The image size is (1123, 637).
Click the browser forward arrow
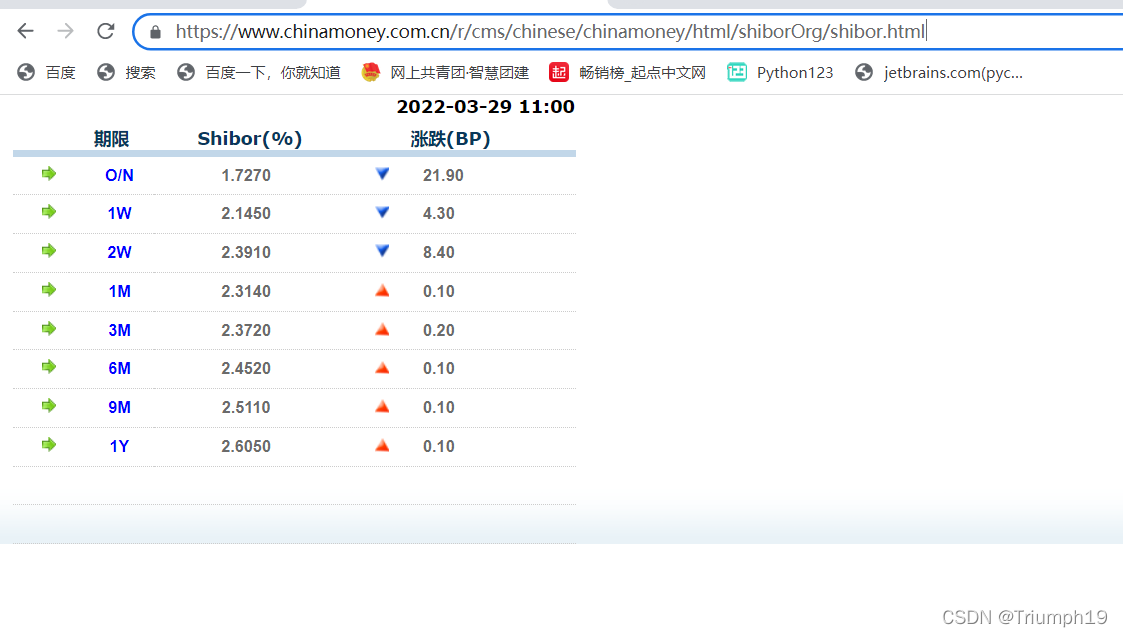pyautogui.click(x=65, y=31)
